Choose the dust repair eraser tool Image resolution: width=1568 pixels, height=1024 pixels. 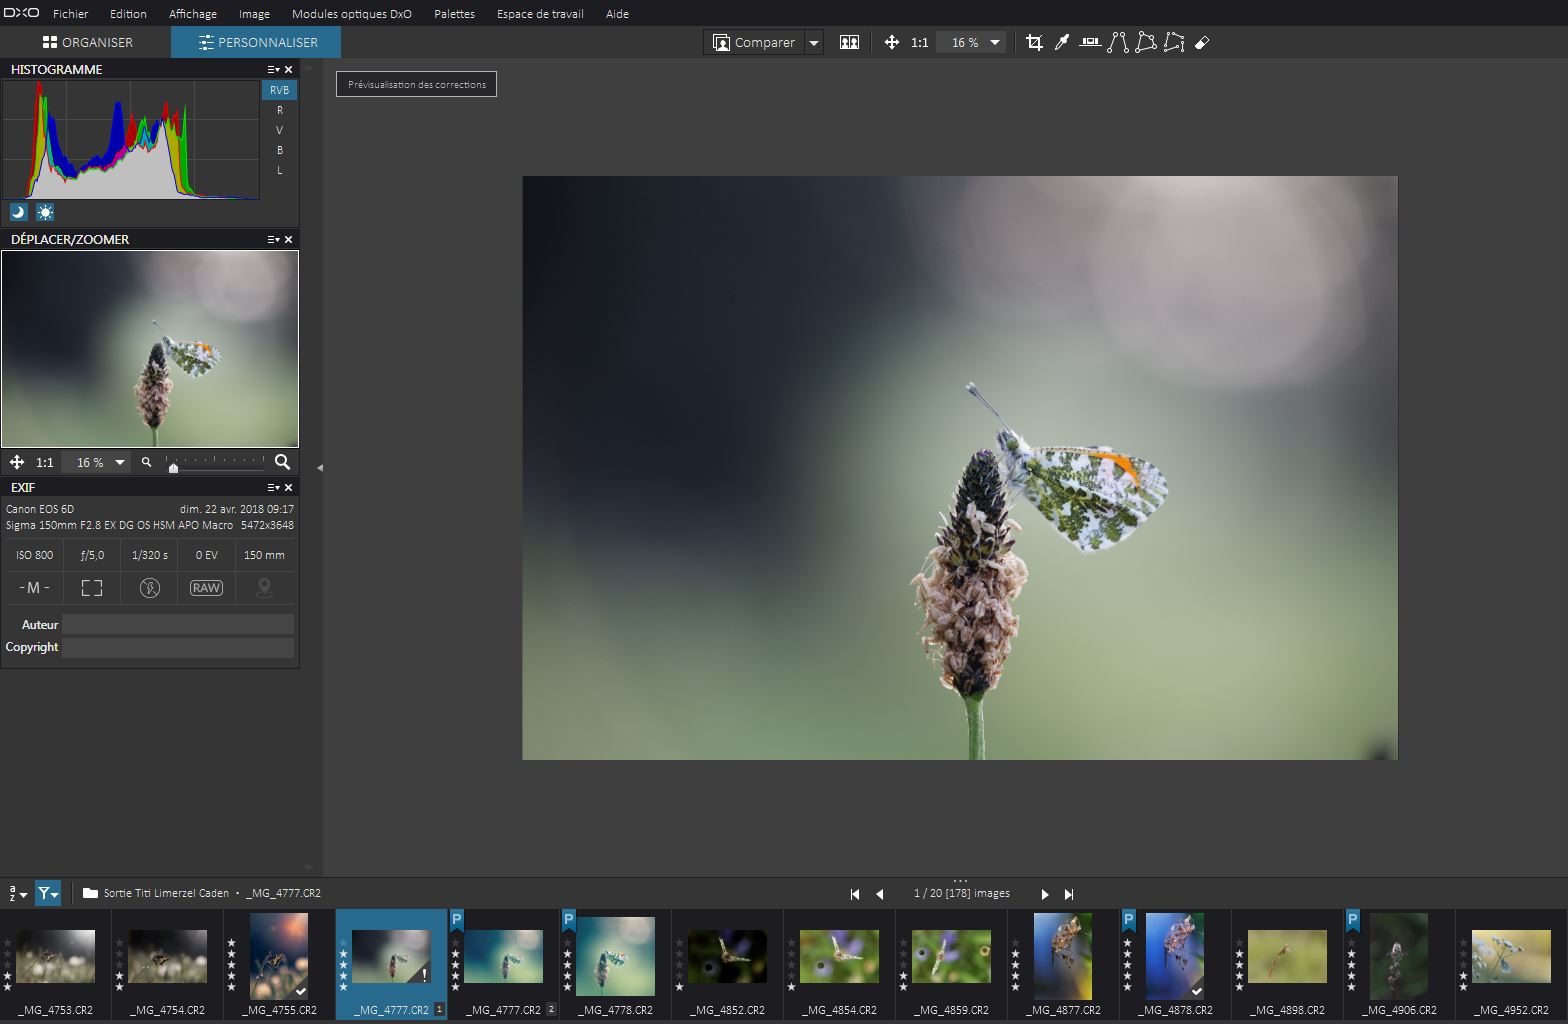[x=1202, y=42]
